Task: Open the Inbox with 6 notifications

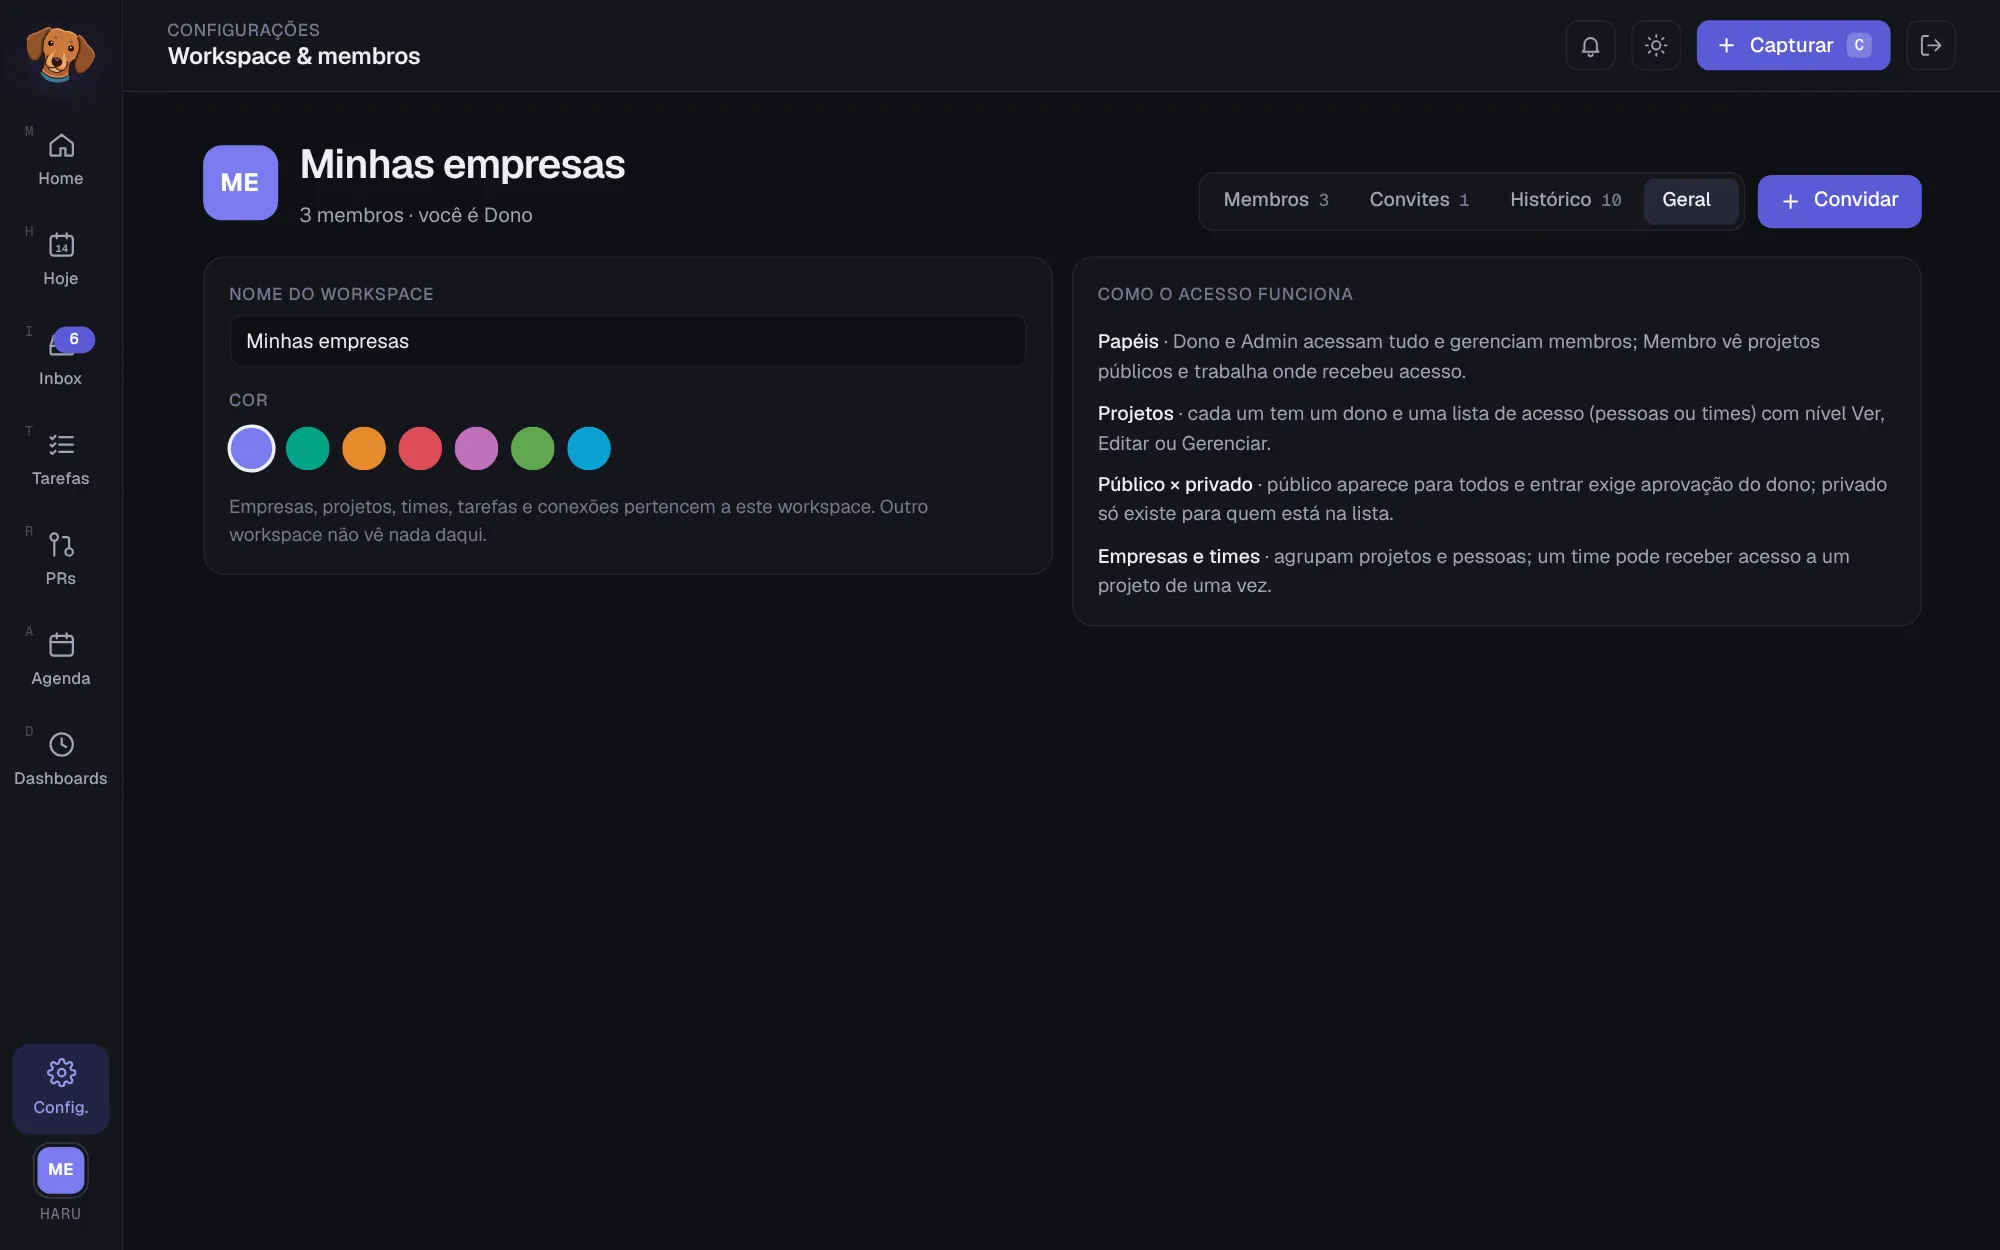Action: pos(61,360)
